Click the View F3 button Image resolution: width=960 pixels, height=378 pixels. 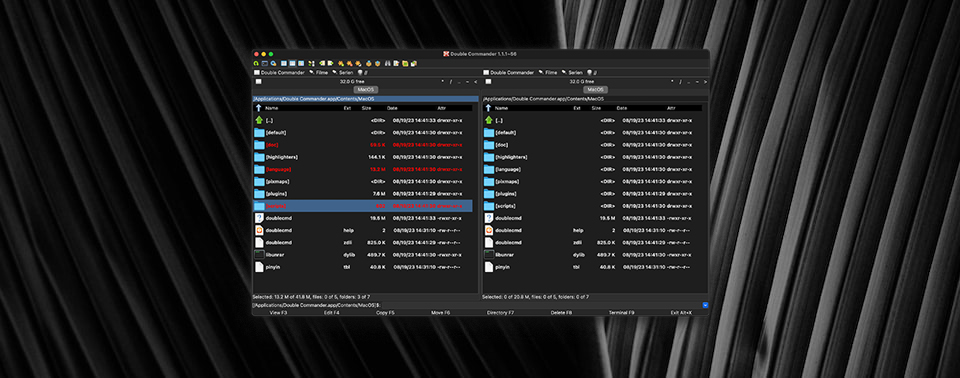click(x=279, y=312)
